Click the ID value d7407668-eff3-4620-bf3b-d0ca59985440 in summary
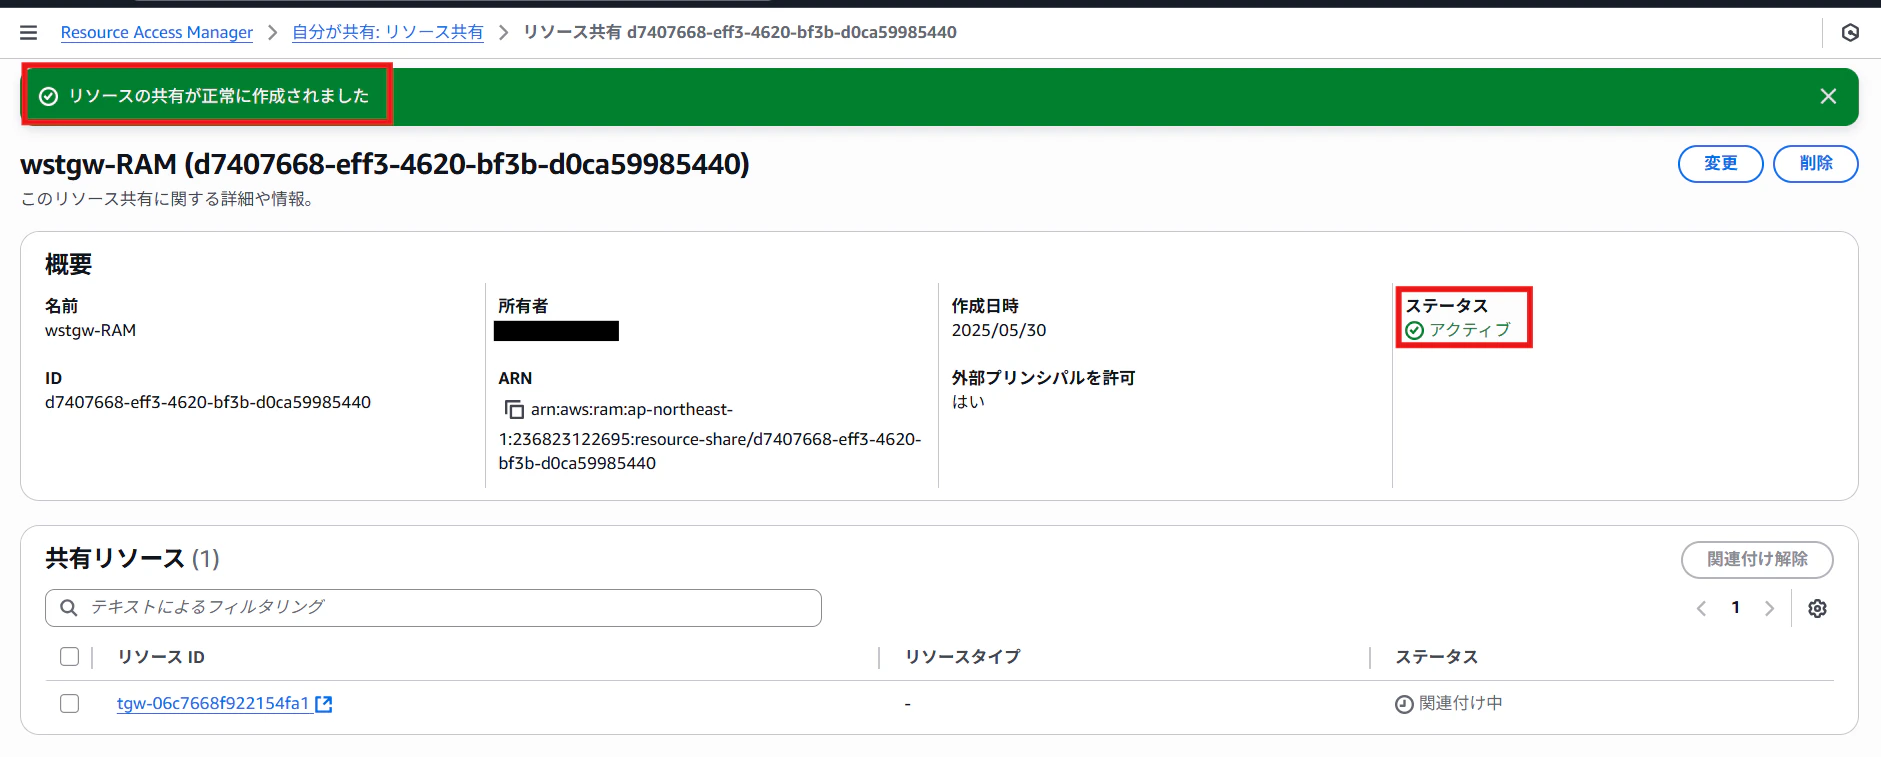Screen dimensions: 1881x757 click(x=208, y=402)
